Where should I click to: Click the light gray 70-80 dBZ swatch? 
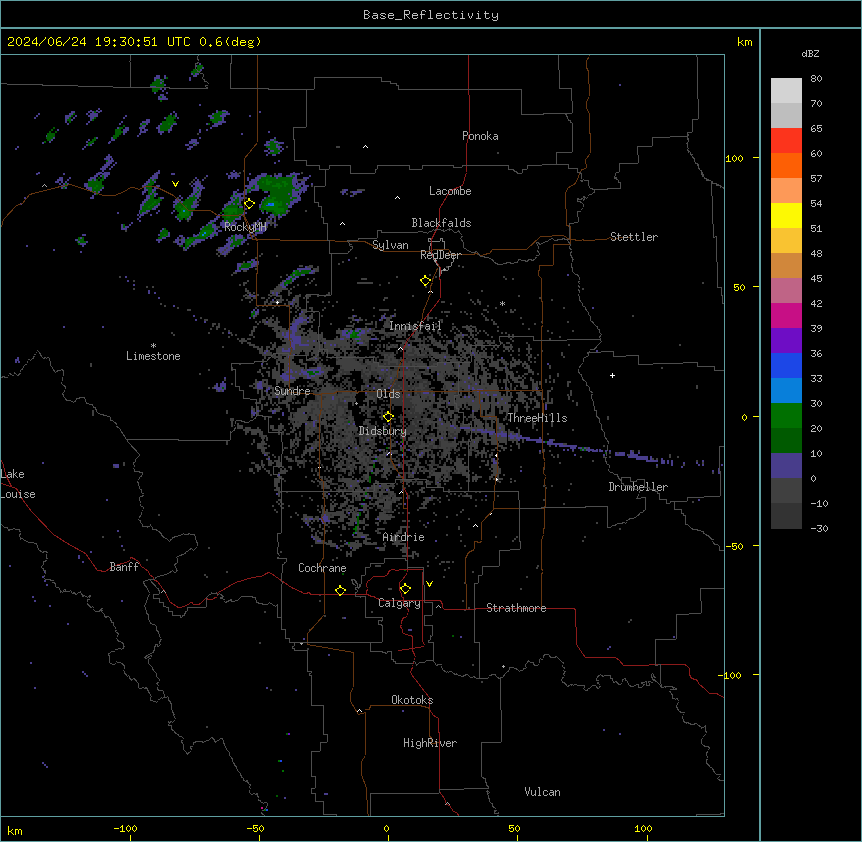click(786, 91)
